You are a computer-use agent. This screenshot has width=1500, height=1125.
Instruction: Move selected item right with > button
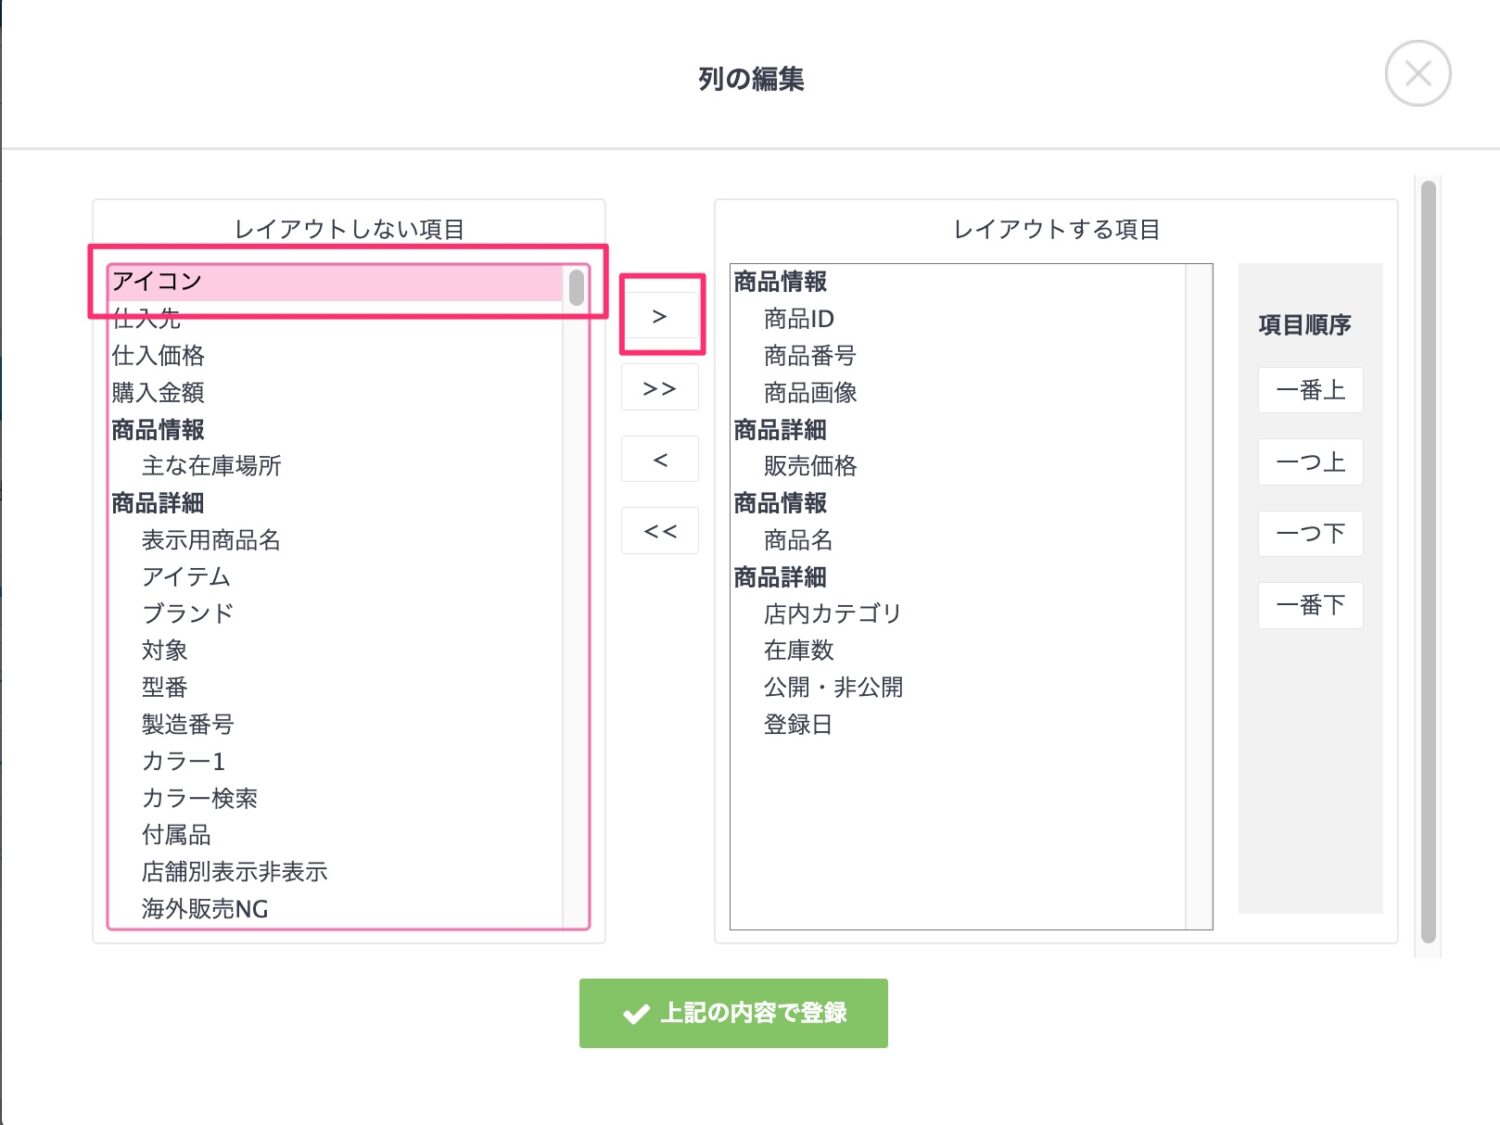click(x=660, y=317)
